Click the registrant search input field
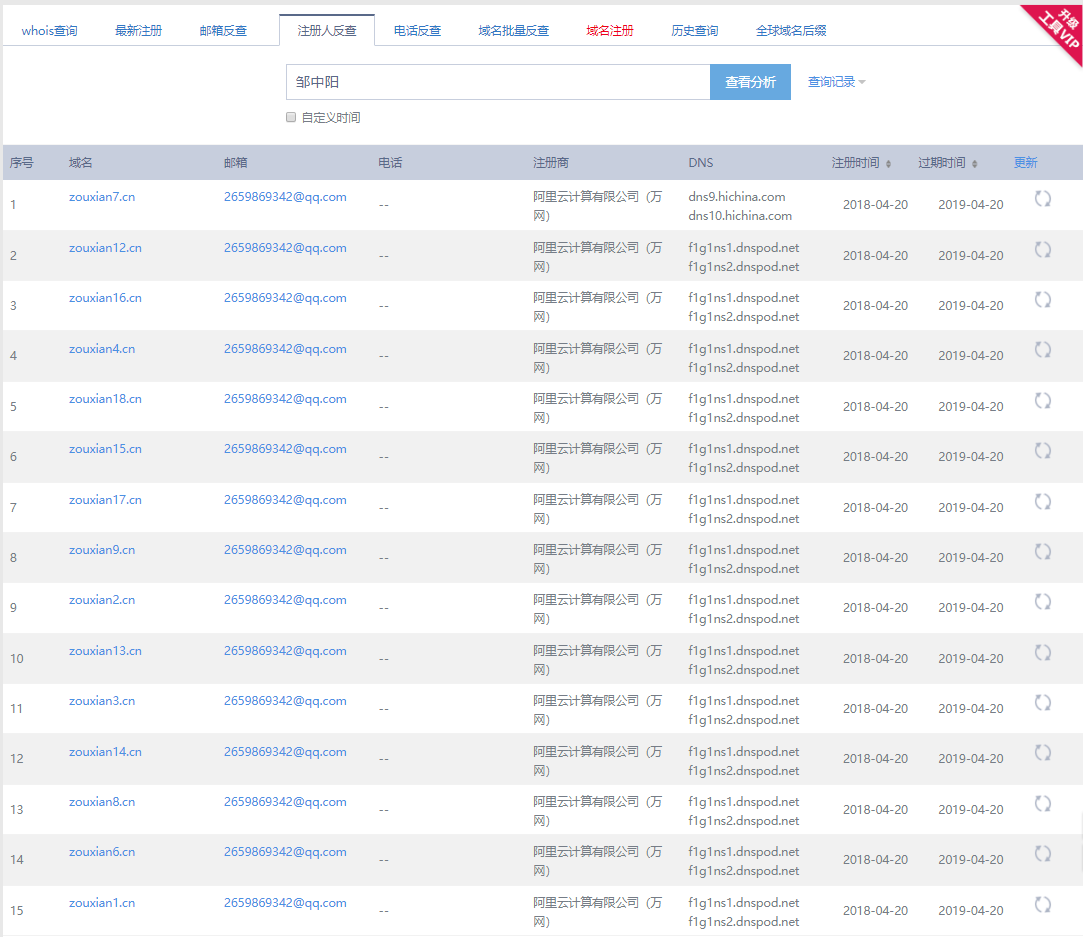The height and width of the screenshot is (937, 1083). (x=497, y=82)
